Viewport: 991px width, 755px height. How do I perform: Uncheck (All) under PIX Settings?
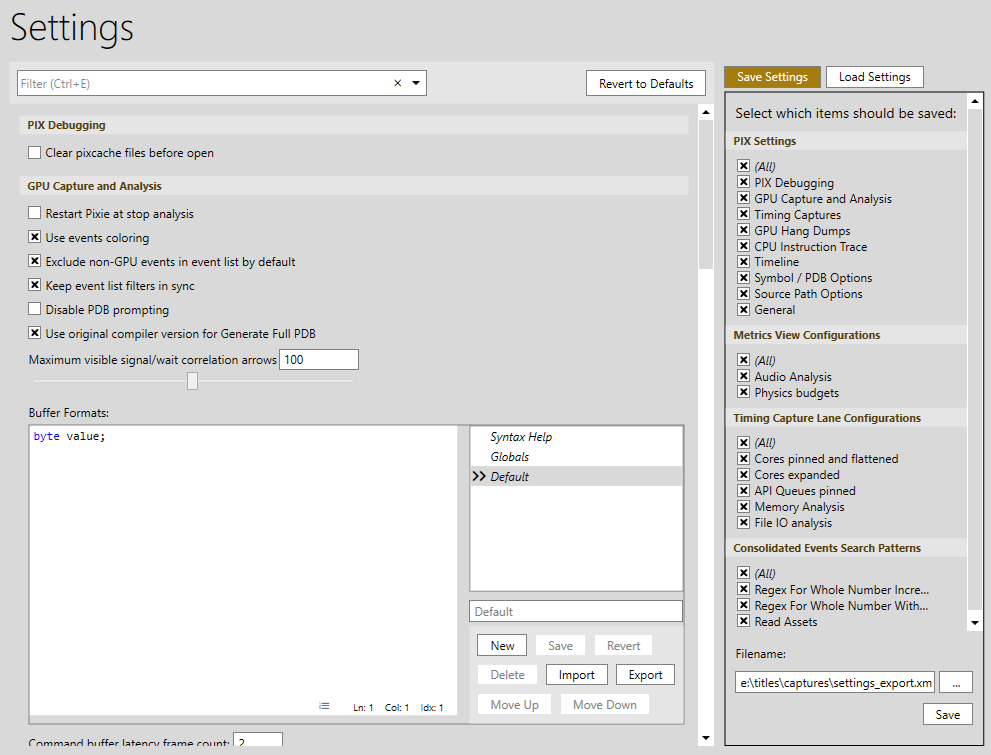coord(743,166)
